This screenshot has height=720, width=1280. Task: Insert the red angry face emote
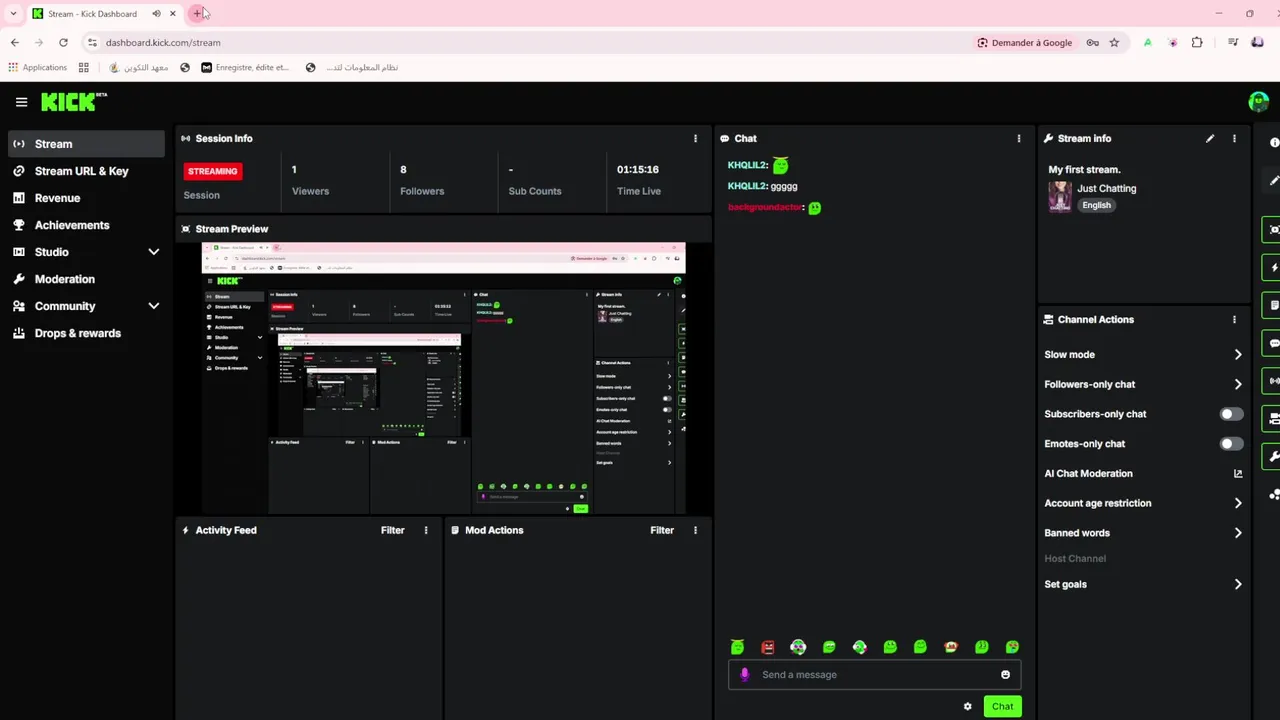768,648
